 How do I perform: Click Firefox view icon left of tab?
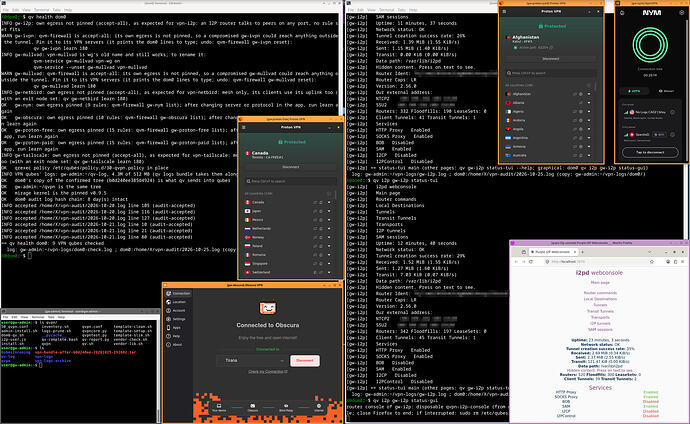click(524, 252)
